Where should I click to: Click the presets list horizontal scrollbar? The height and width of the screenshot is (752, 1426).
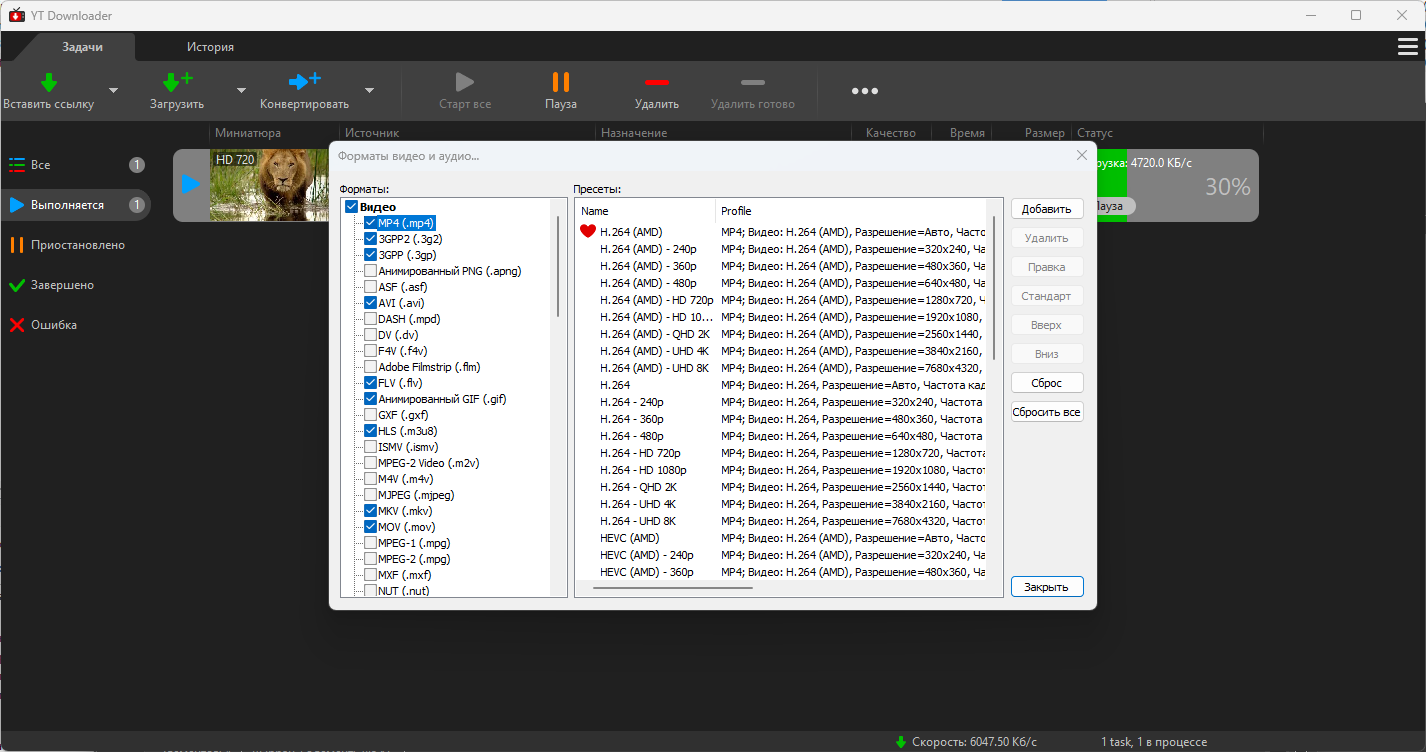pyautogui.click(x=673, y=588)
